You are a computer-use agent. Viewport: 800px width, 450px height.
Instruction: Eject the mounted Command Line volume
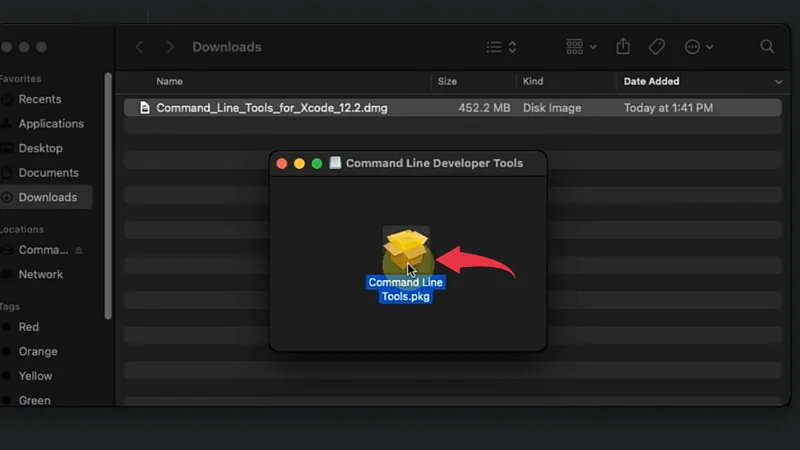(79, 250)
